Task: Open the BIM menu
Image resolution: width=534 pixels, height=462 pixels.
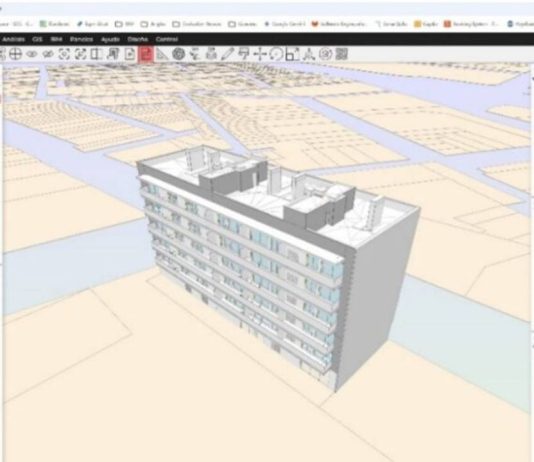Action: 56,39
